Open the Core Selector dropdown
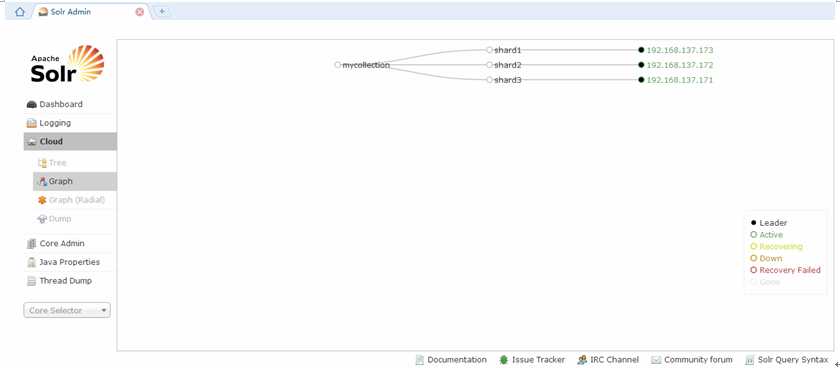The height and width of the screenshot is (368, 840). 67,310
